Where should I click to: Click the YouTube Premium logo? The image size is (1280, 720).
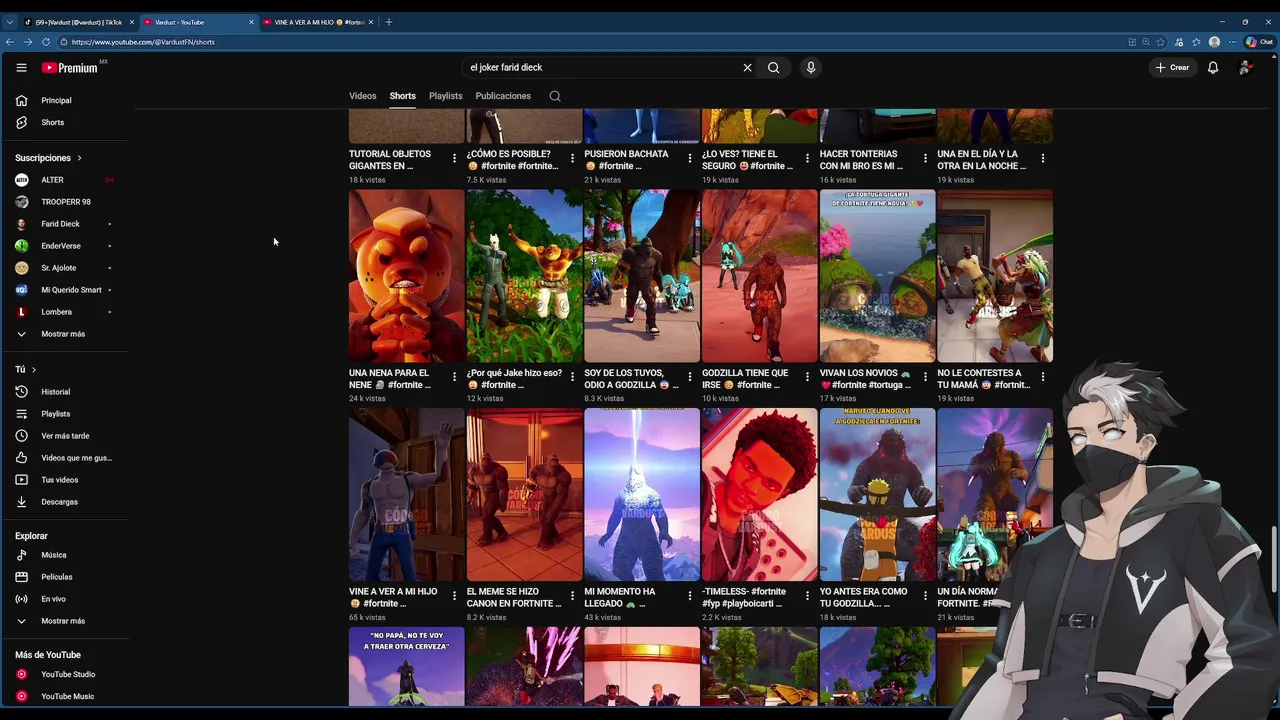70,67
